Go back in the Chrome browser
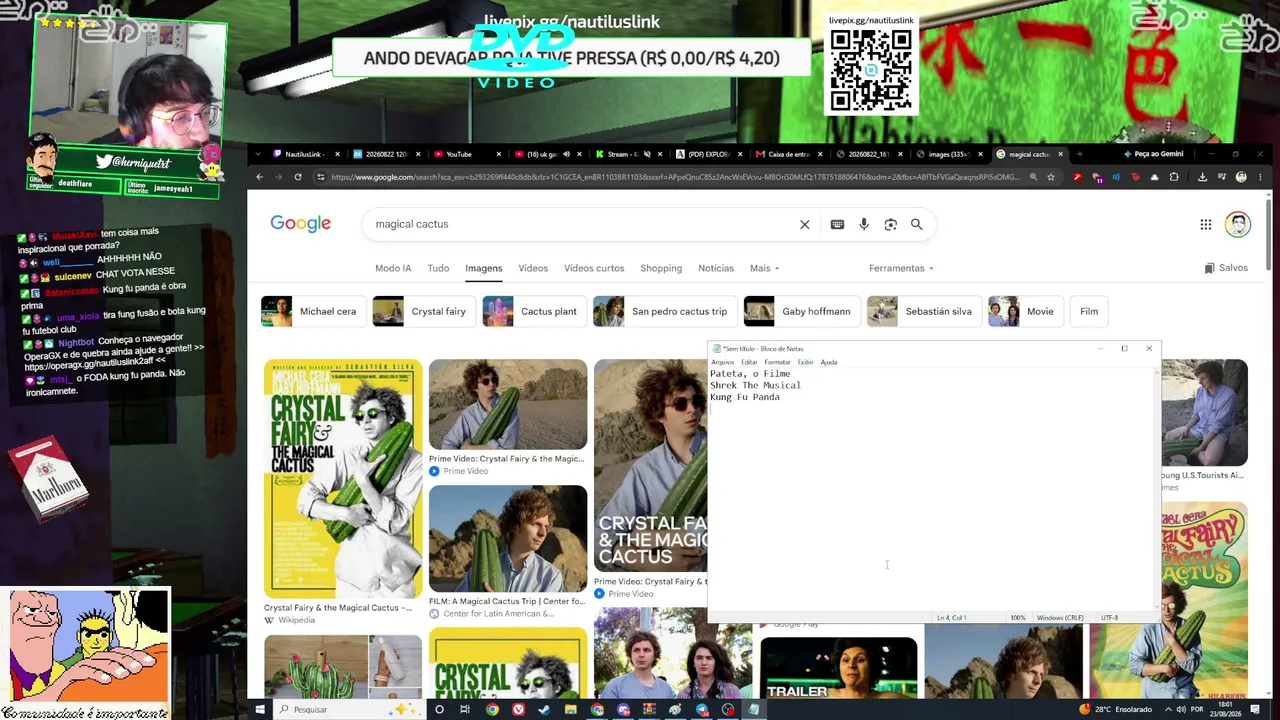Viewport: 1280px width, 720px height. 259,177
